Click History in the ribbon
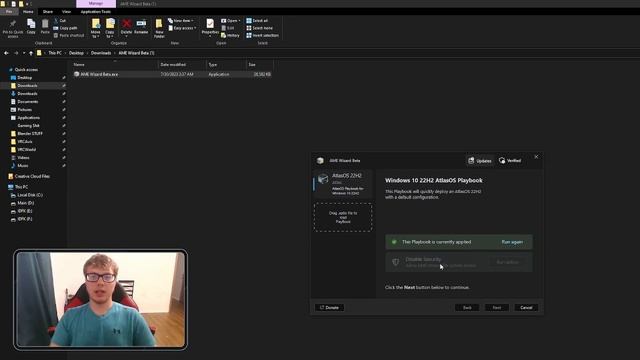 [230, 36]
